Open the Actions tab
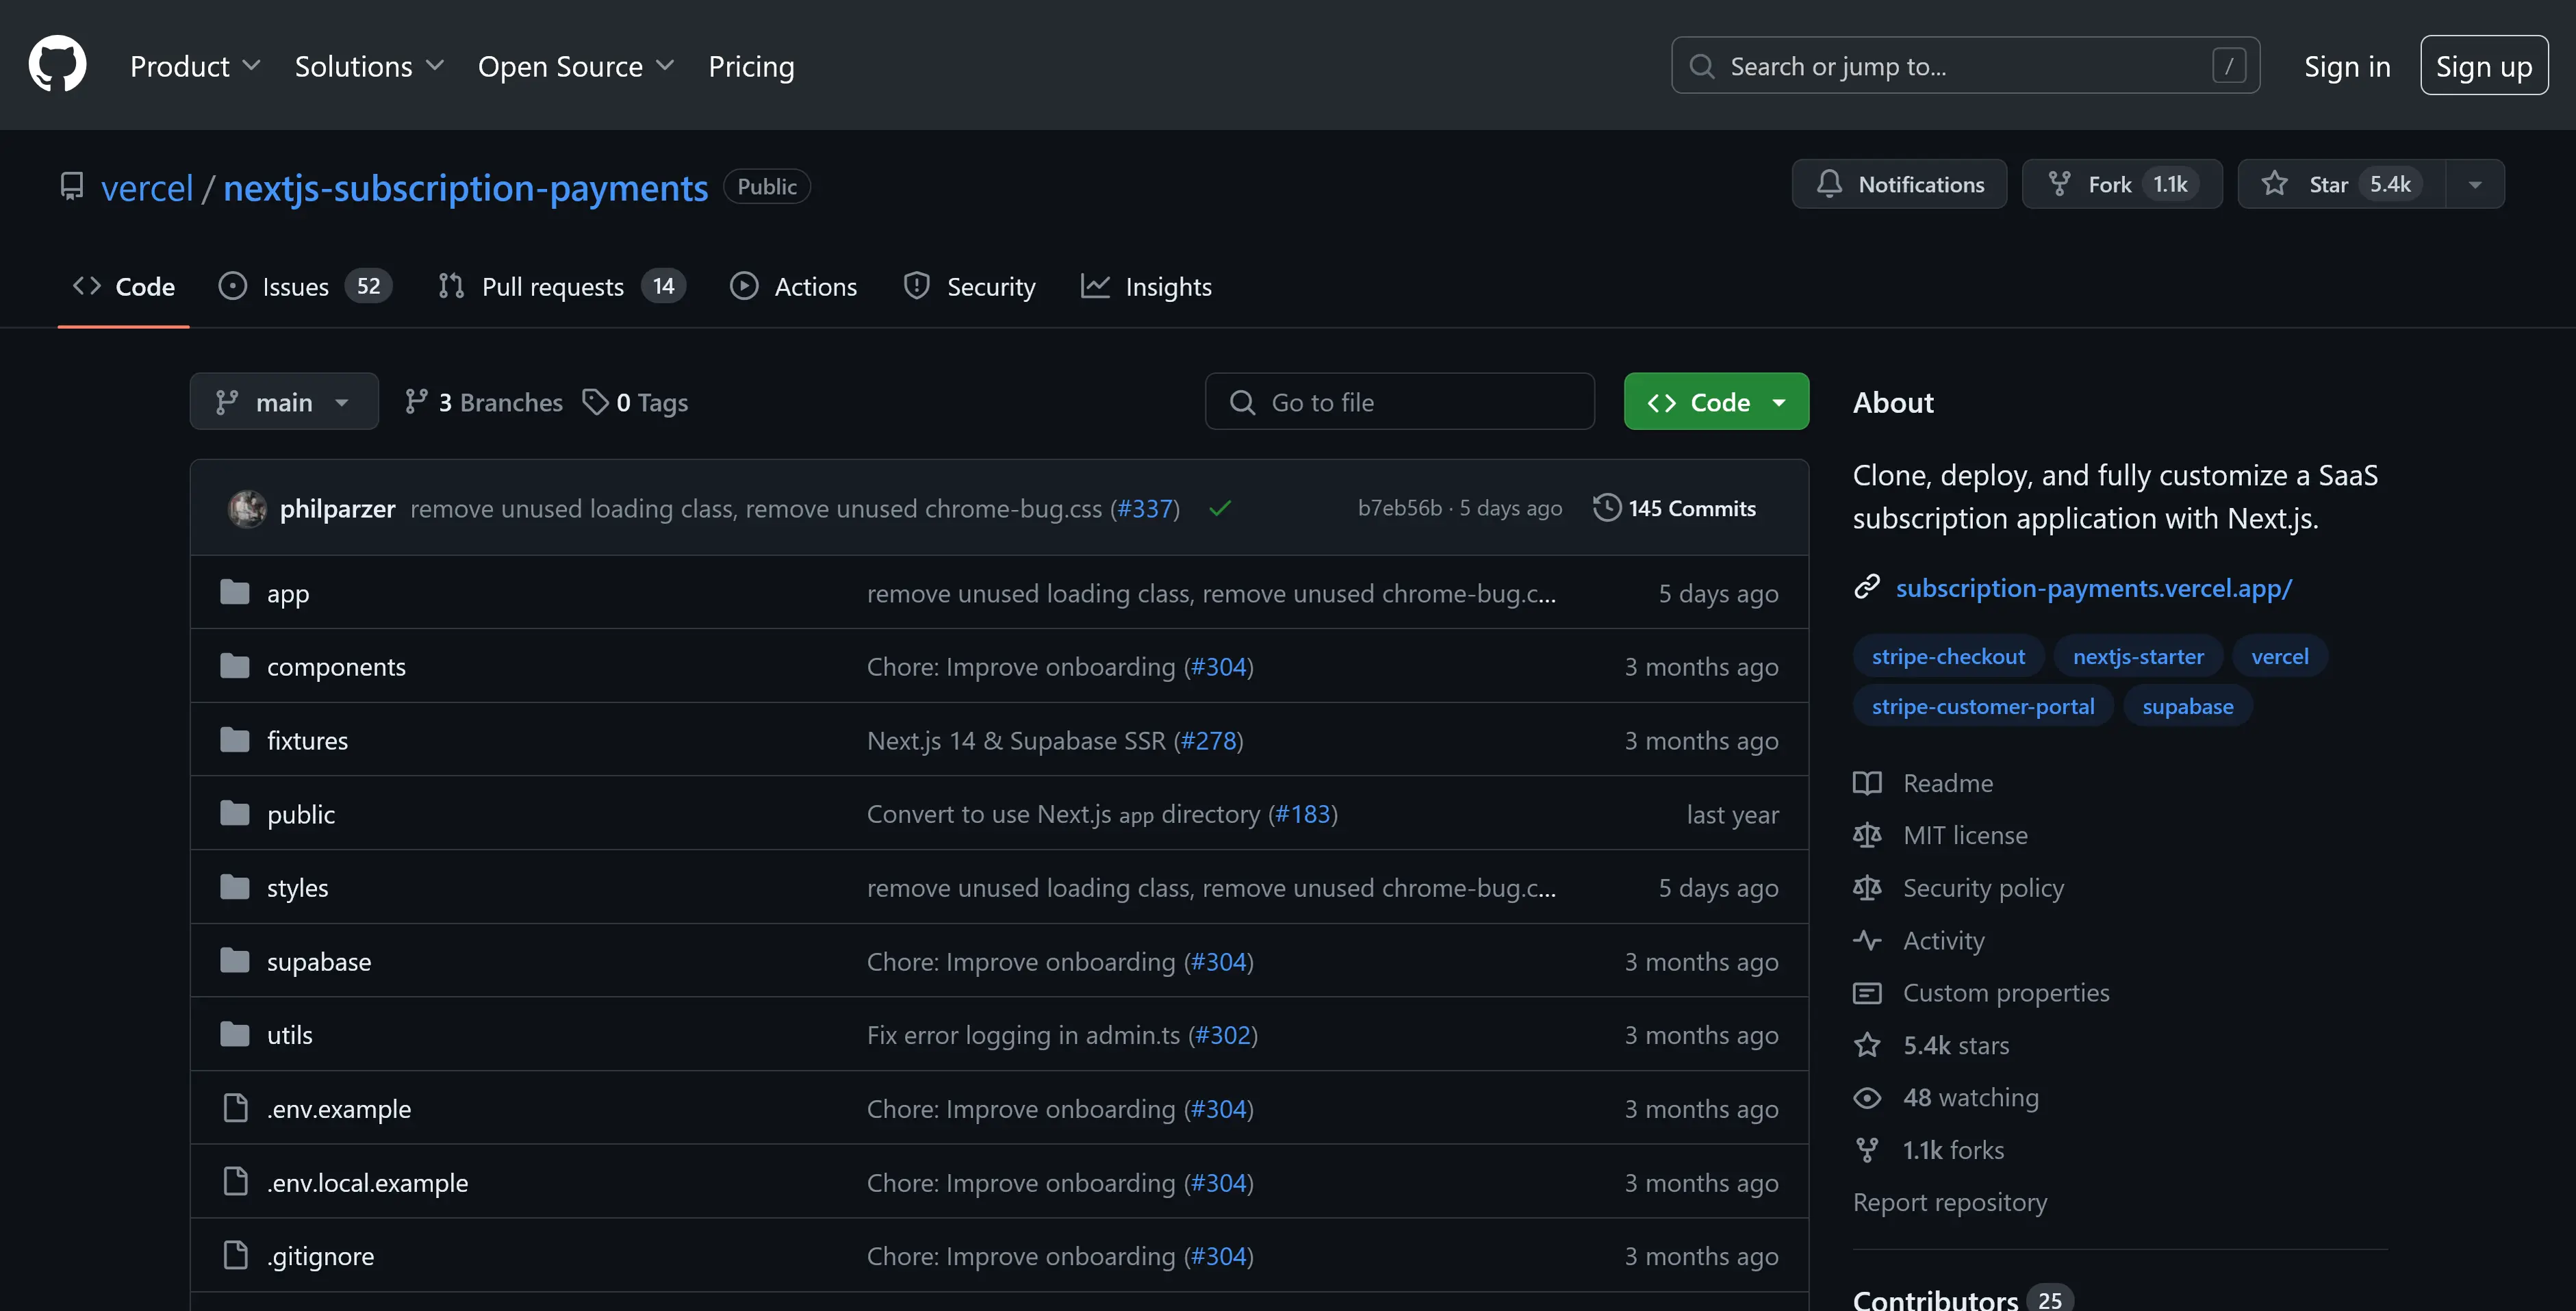2576x1311 pixels. 793,287
